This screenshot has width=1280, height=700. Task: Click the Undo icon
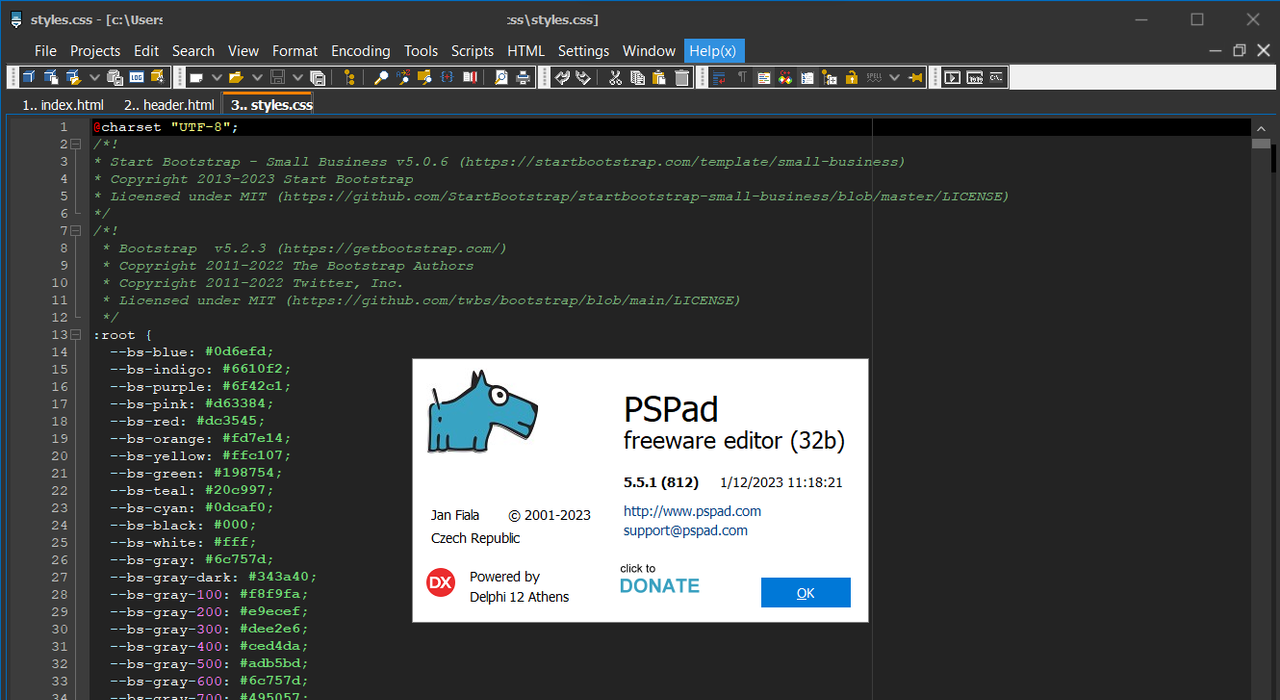click(x=562, y=77)
